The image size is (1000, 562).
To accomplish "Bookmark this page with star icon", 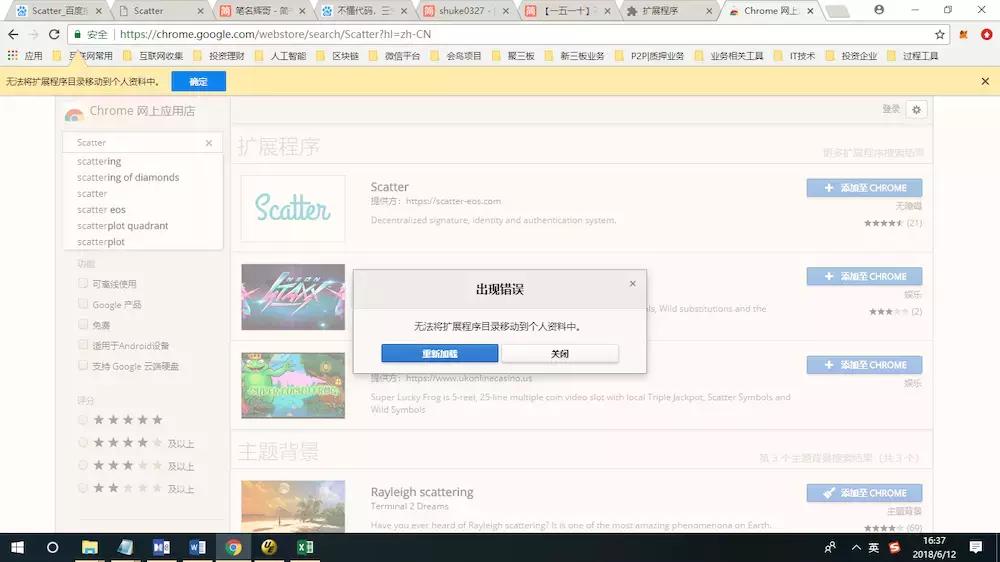I will (x=939, y=34).
